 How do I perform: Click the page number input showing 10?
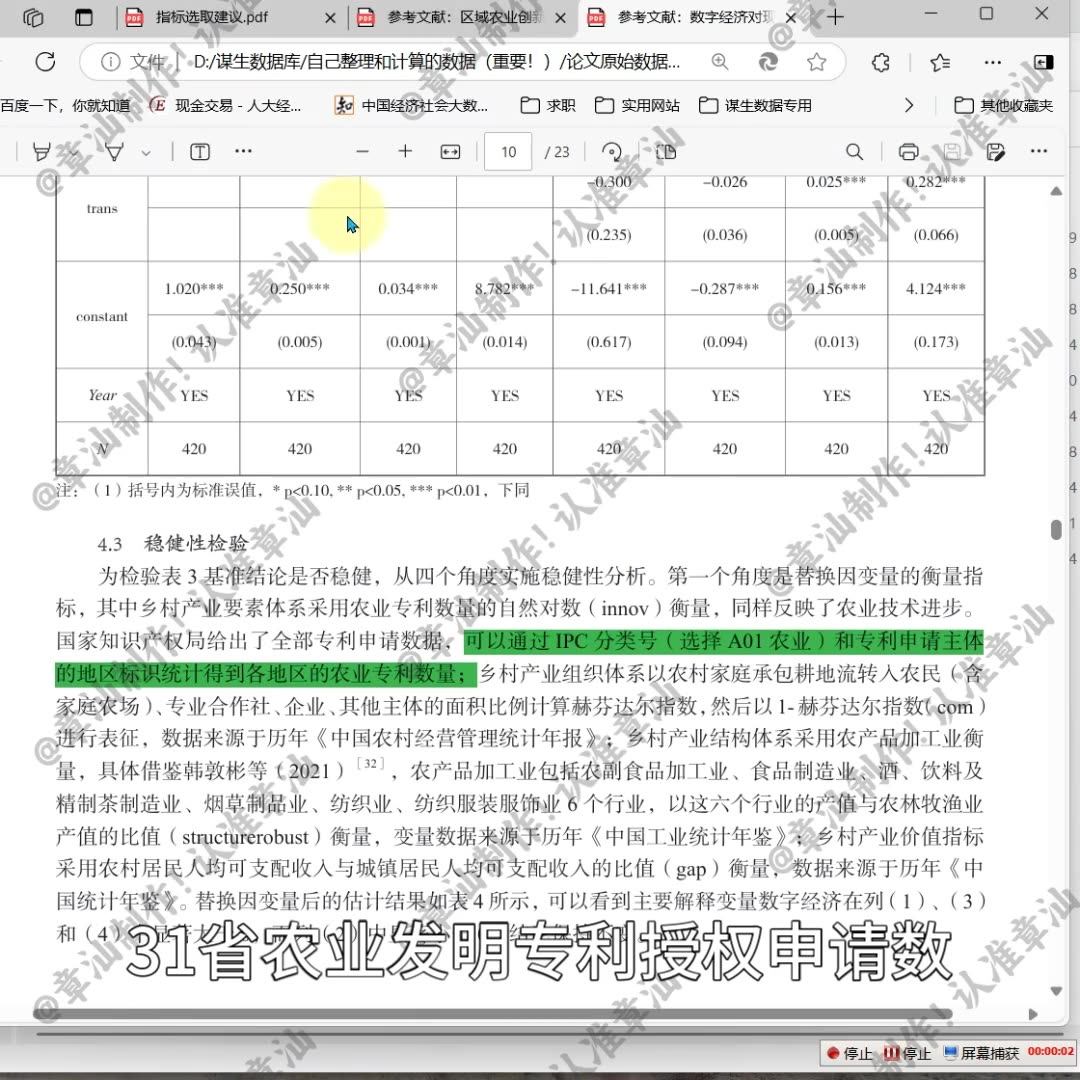pos(507,151)
